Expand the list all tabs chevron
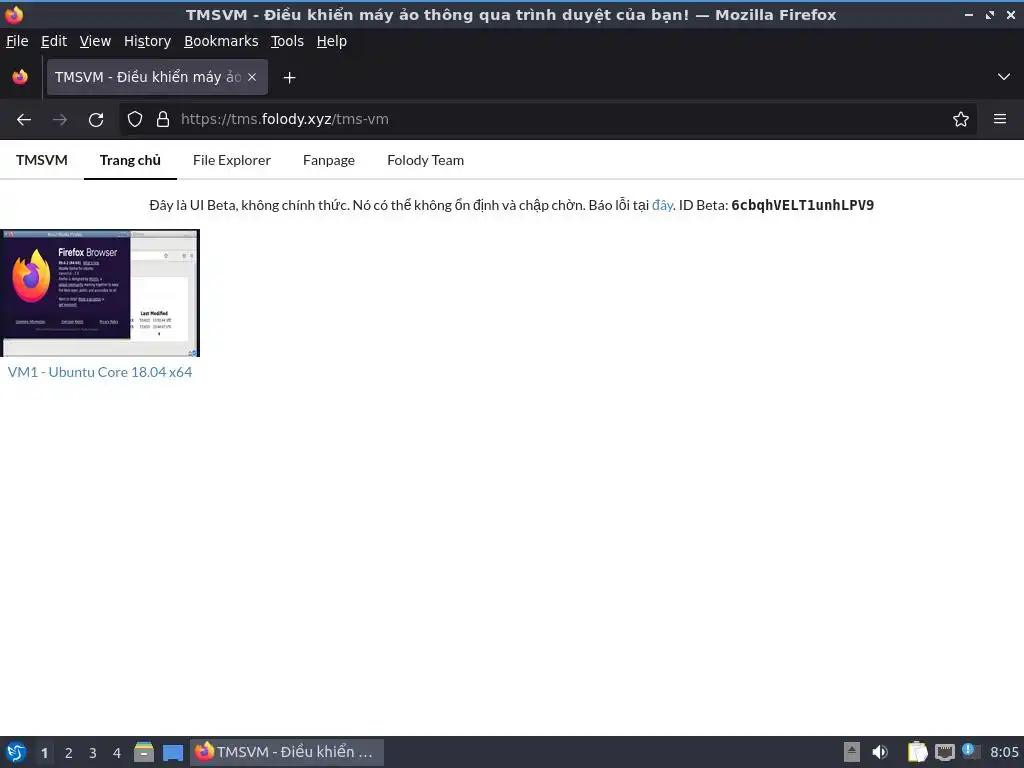This screenshot has height=768, width=1024. [x=1004, y=77]
